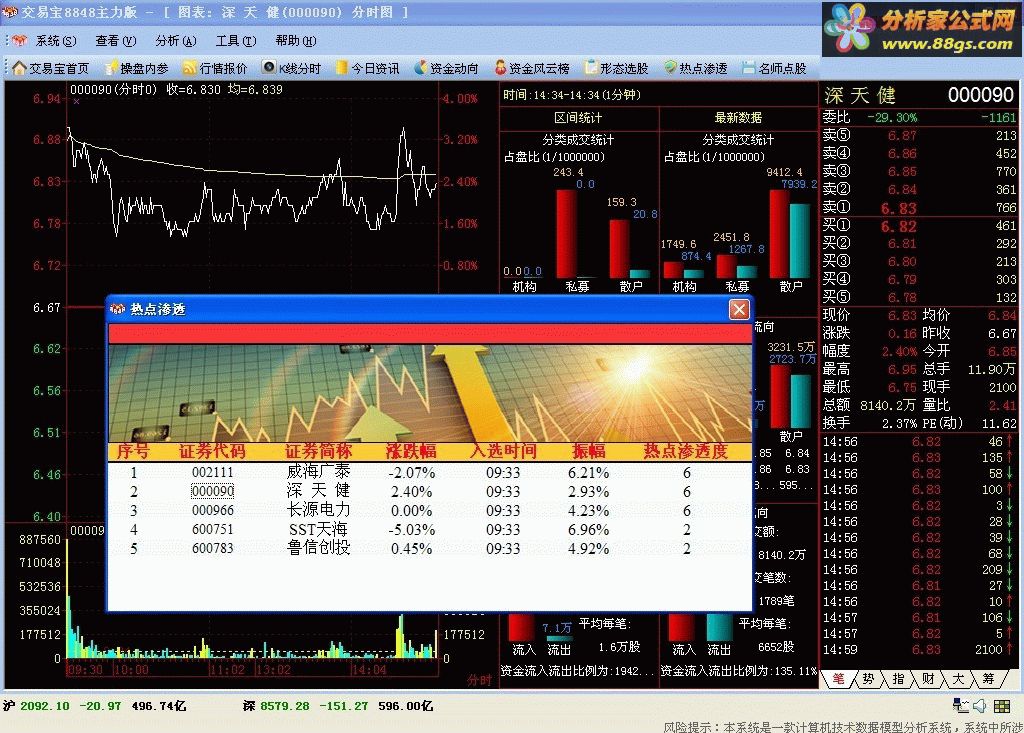The height and width of the screenshot is (733, 1024).
Task: Switch to the 财 tab
Action: coord(928,679)
